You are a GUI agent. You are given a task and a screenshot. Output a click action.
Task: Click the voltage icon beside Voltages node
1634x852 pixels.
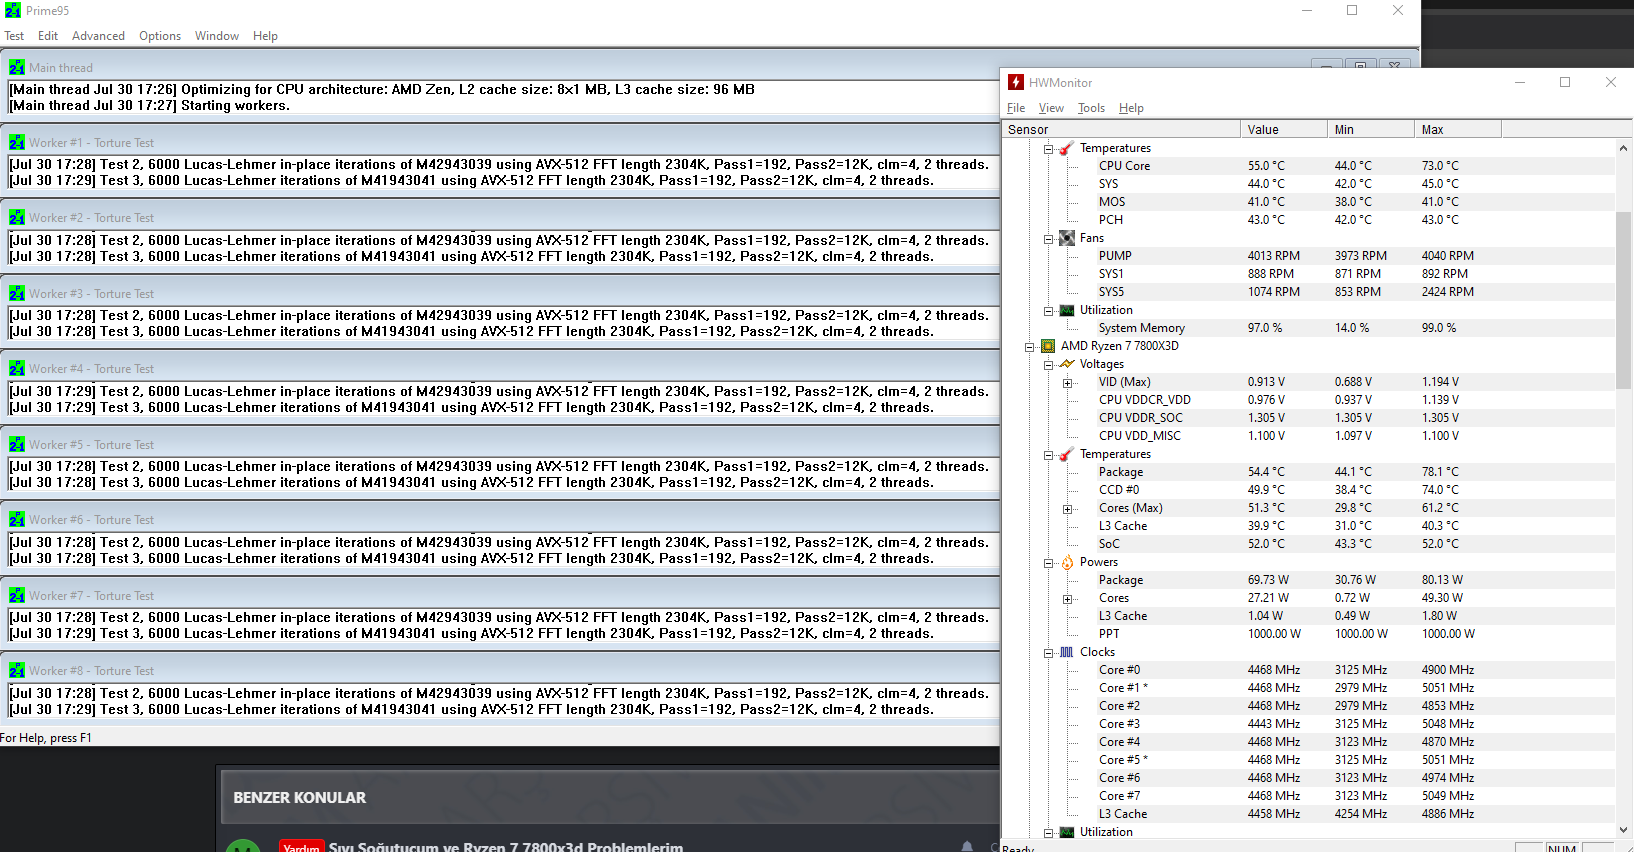pos(1067,364)
